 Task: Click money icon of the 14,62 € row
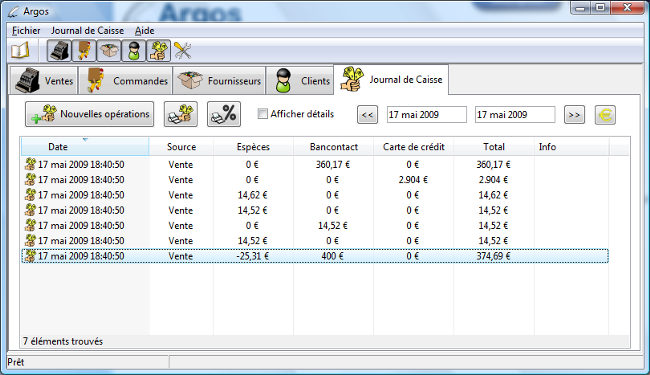(30, 195)
